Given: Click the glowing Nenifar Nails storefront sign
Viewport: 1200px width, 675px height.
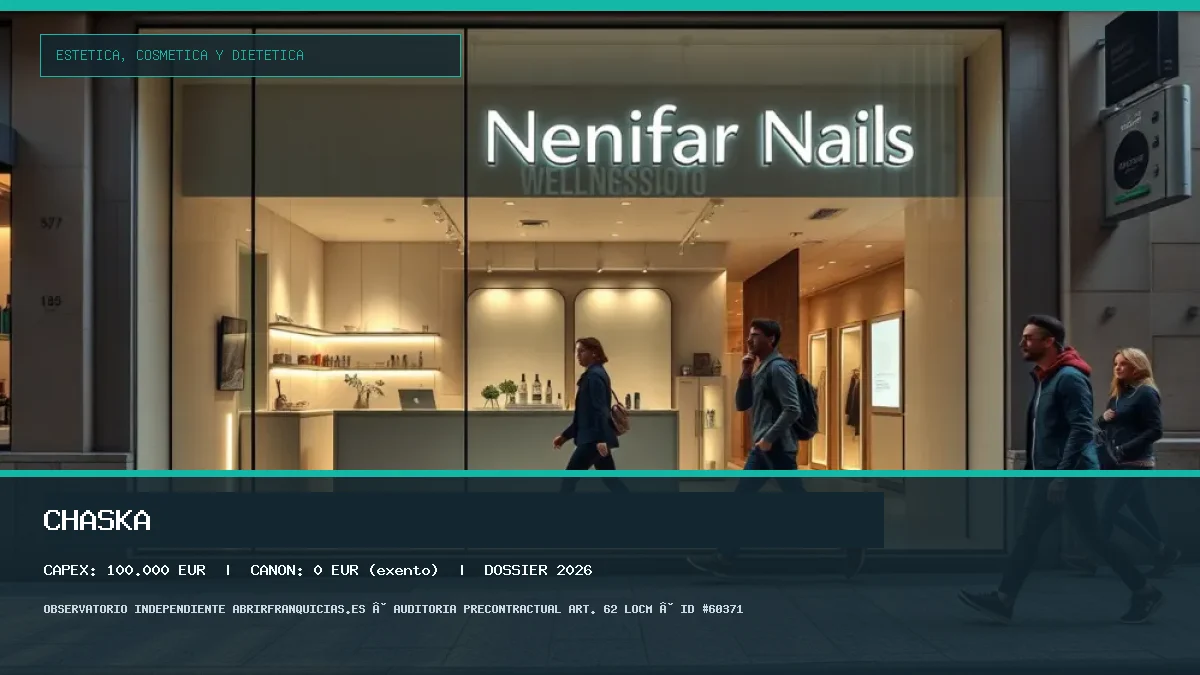Looking at the screenshot, I should (699, 137).
